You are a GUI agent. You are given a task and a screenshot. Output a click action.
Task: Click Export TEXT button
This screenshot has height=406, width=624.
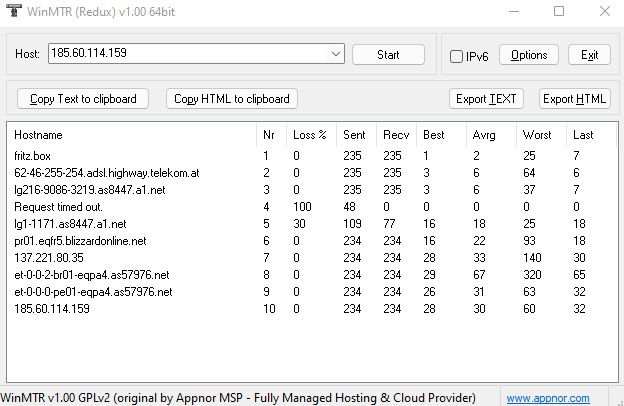486,98
